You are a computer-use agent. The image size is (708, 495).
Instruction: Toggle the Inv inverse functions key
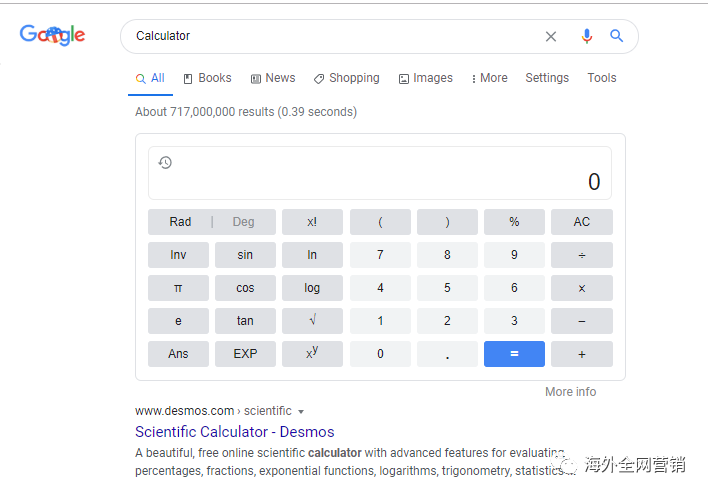click(178, 255)
